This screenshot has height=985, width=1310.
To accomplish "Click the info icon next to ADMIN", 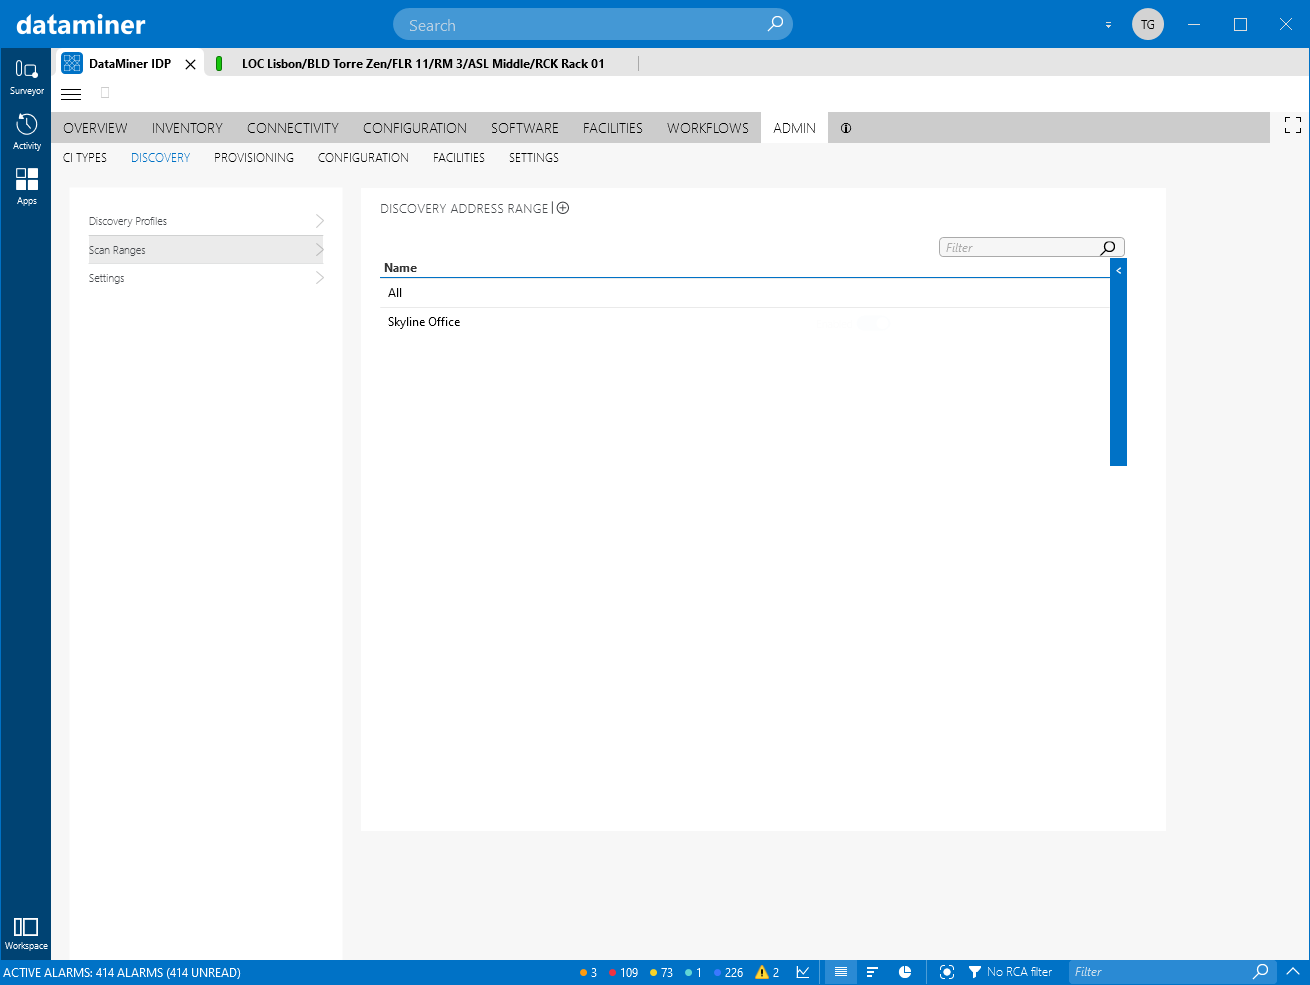I will (x=846, y=128).
